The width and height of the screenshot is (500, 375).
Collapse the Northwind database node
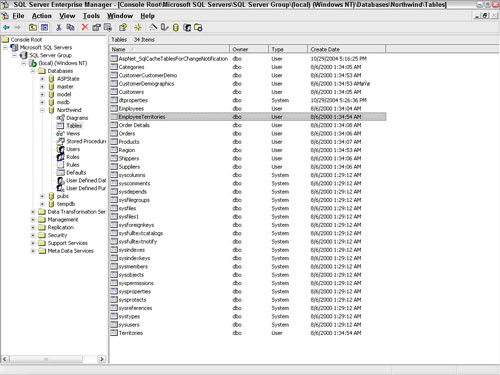(x=42, y=110)
